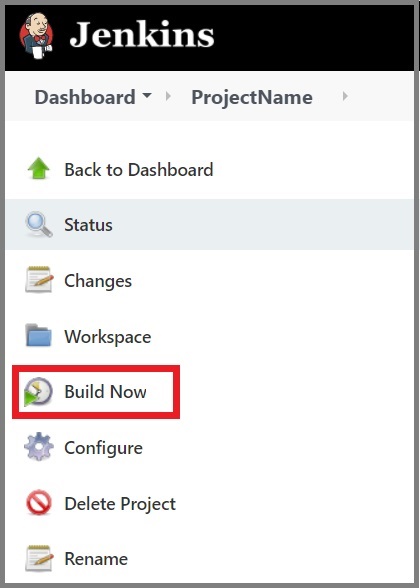
Task: Click the green up arrow icon
Action: 39,168
